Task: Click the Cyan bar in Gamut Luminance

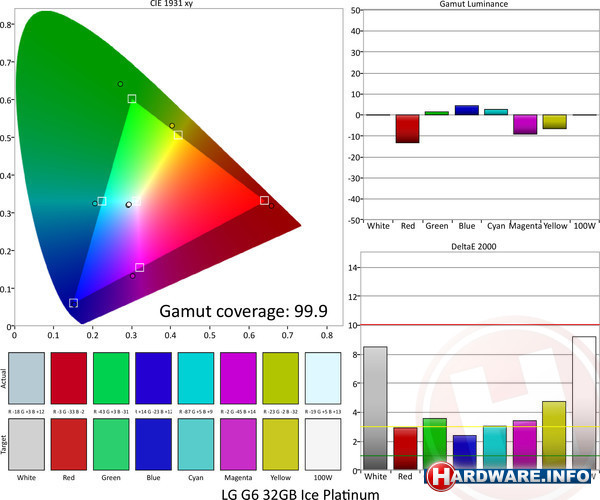Action: (496, 112)
